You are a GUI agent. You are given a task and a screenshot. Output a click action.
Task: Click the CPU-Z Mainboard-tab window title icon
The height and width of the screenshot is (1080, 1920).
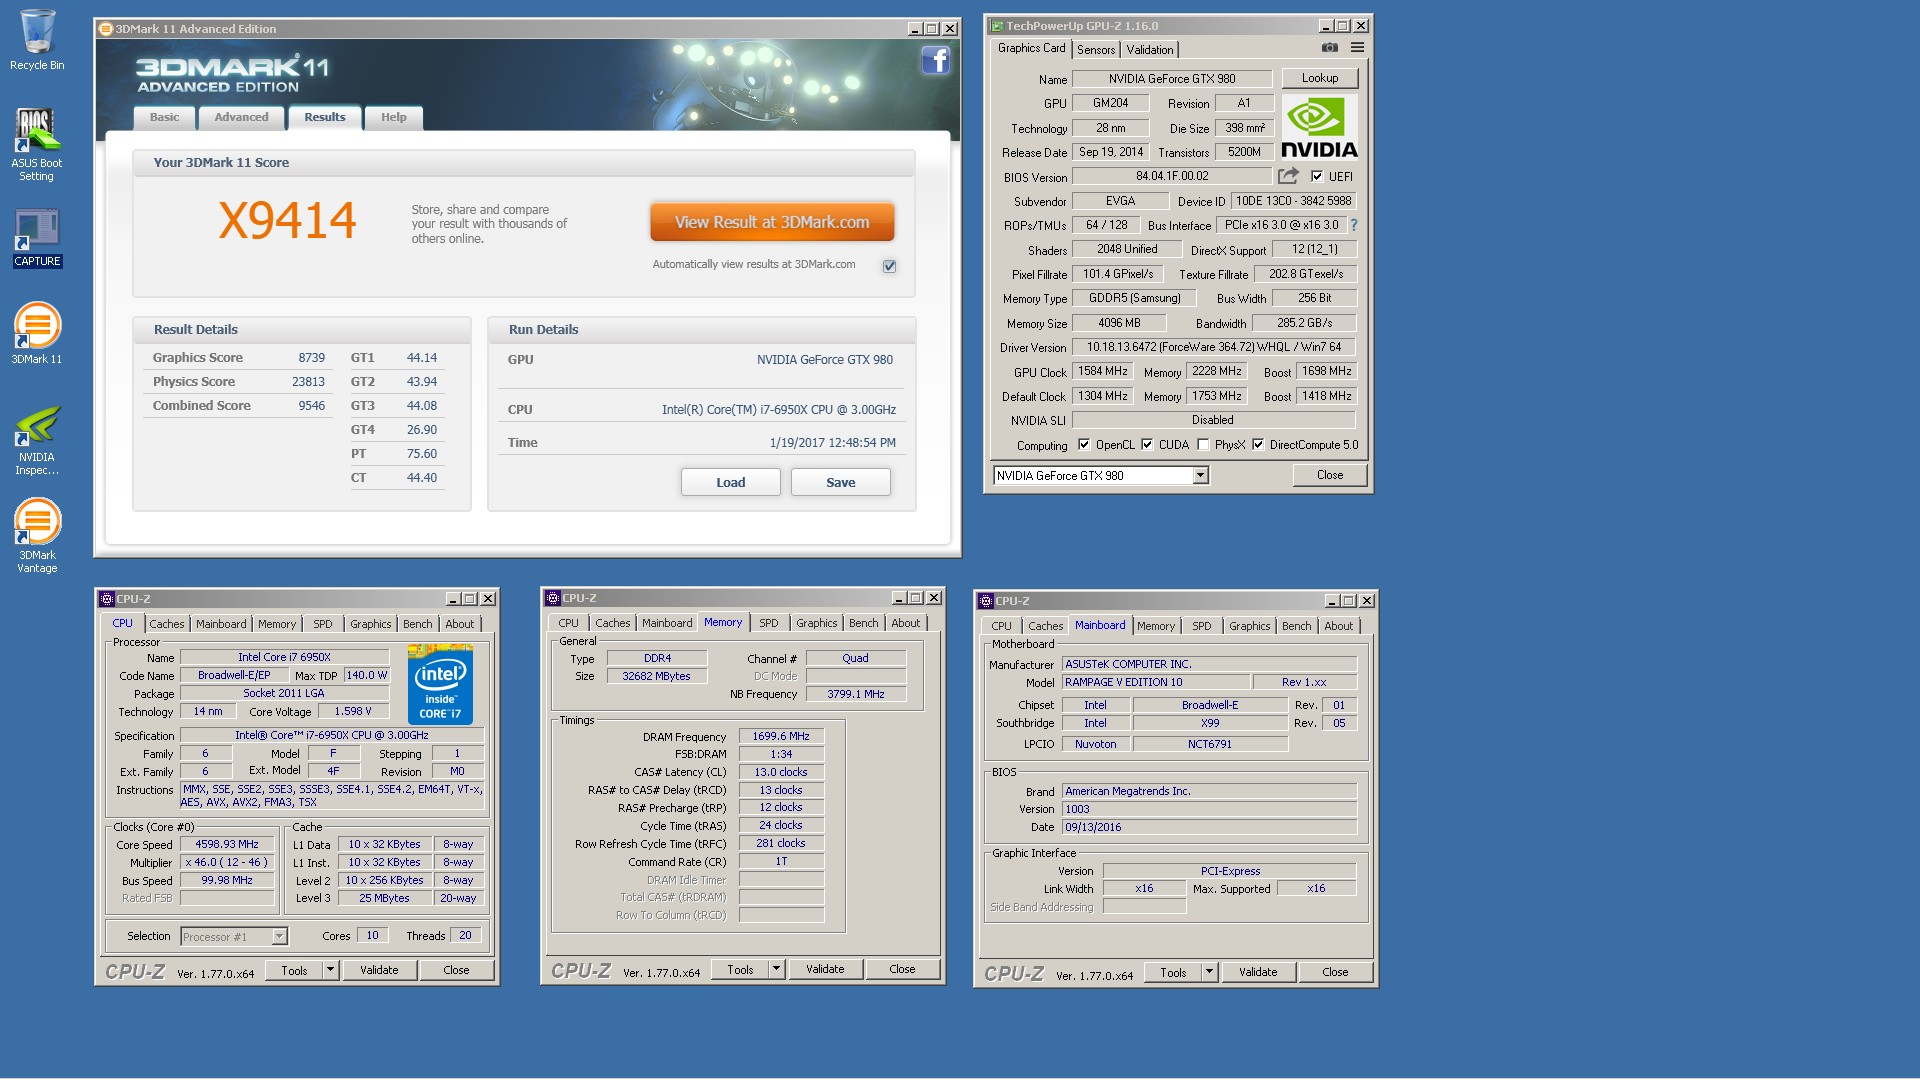click(986, 601)
